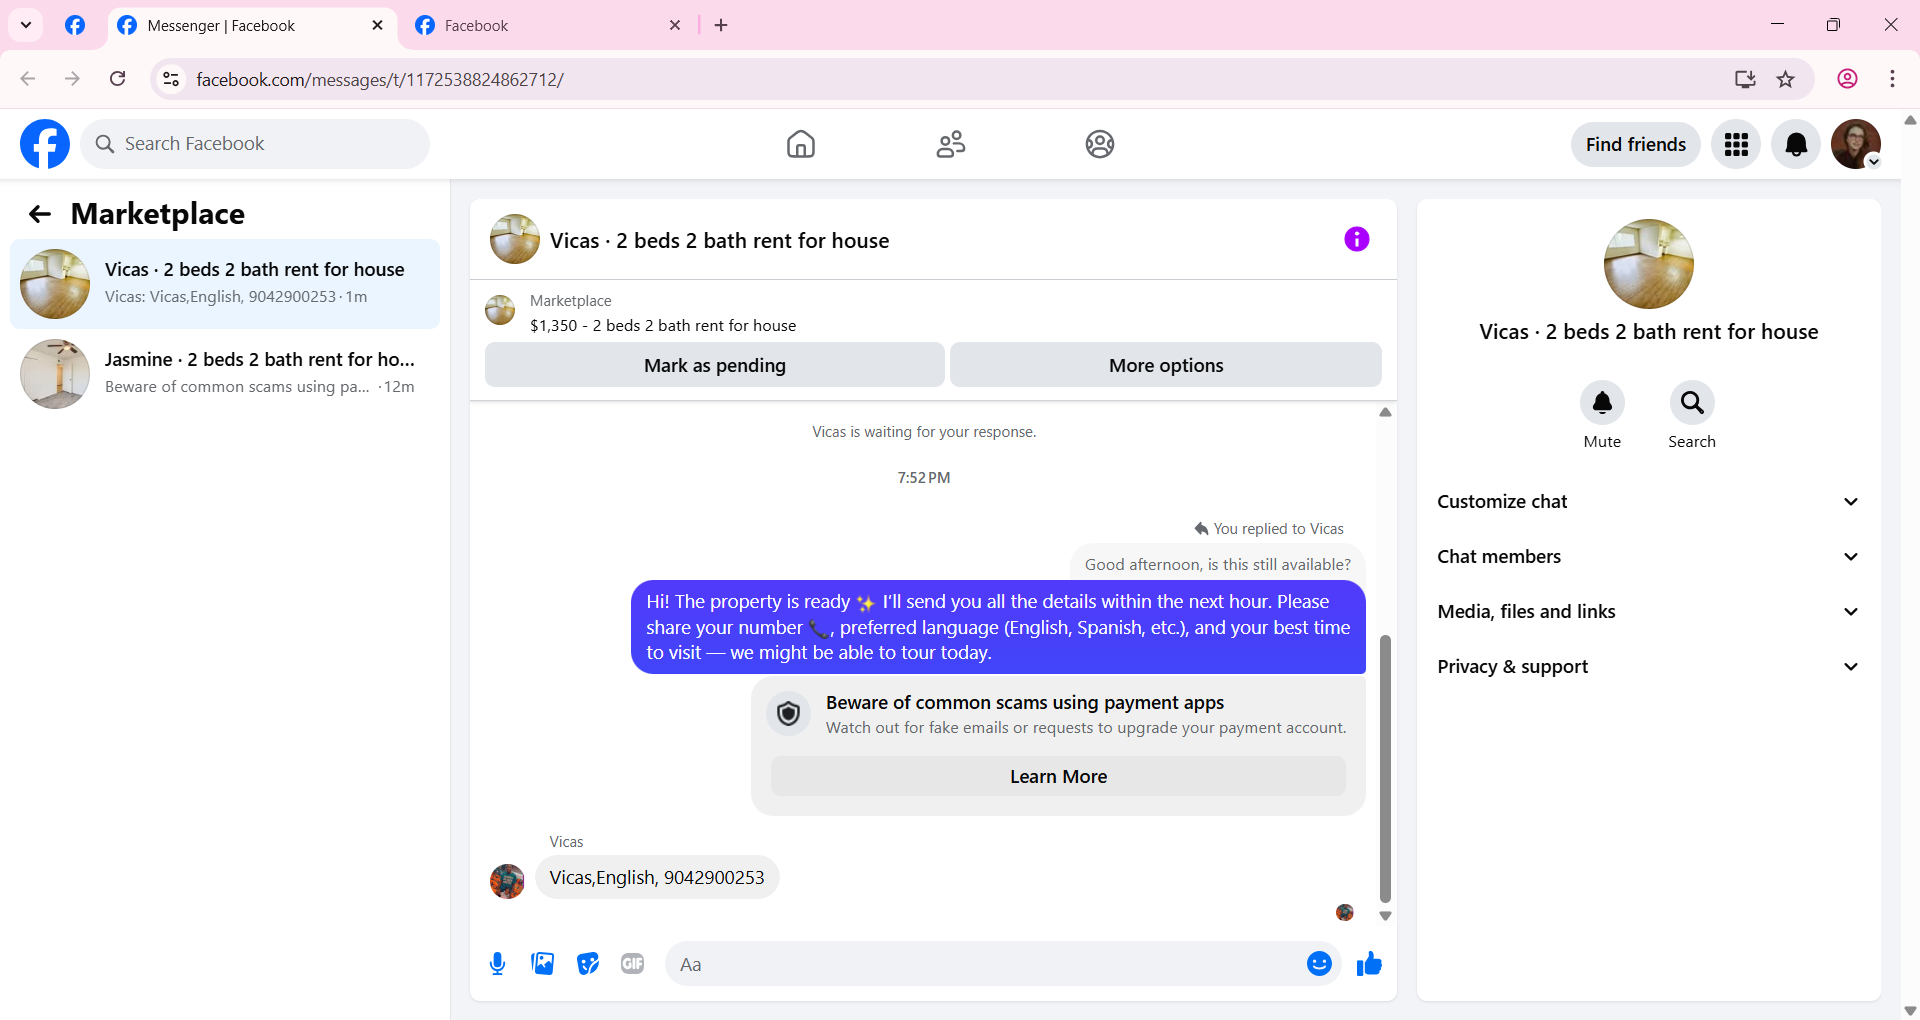Click Mark as pending button
The height and width of the screenshot is (1020, 1920).
[x=715, y=366]
